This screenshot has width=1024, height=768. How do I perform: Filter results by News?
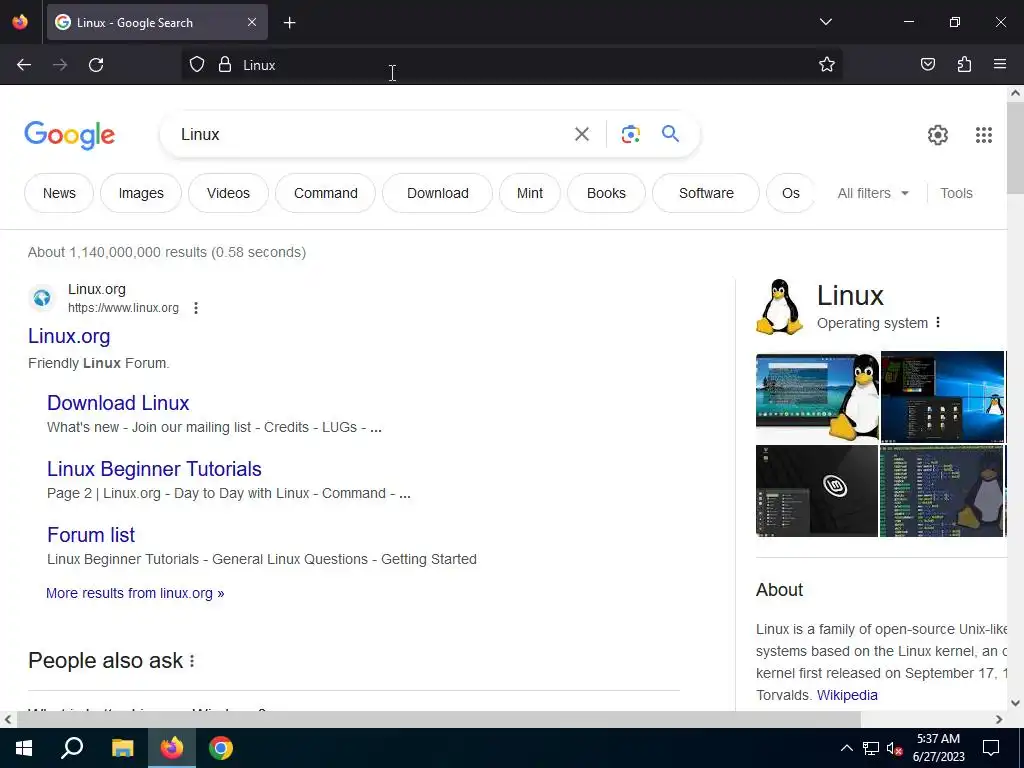(x=59, y=193)
